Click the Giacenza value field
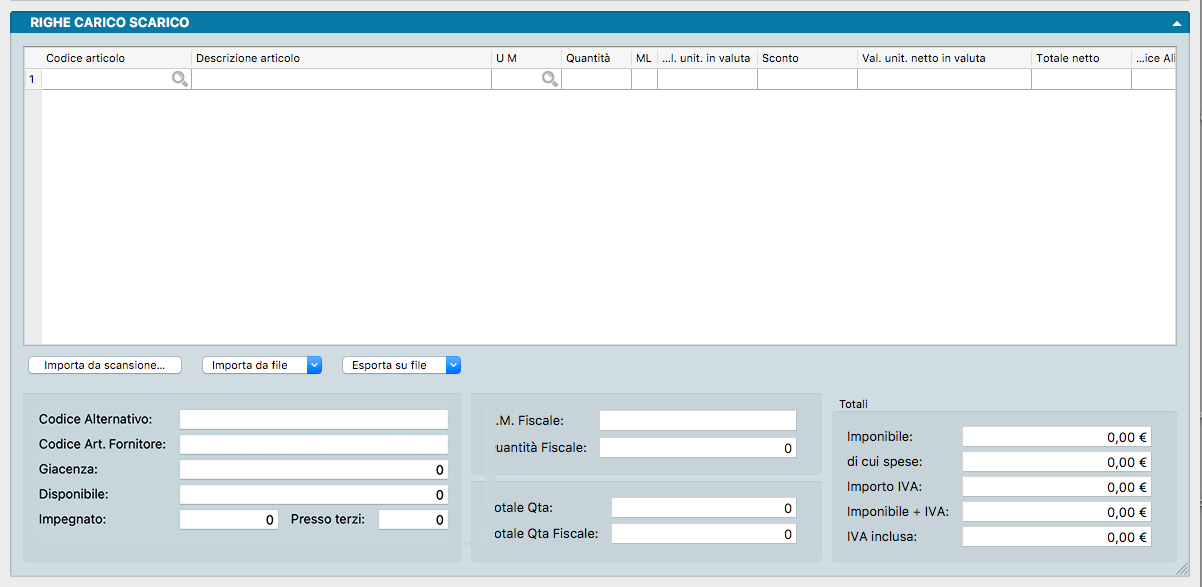The height and width of the screenshot is (587, 1202). point(313,469)
